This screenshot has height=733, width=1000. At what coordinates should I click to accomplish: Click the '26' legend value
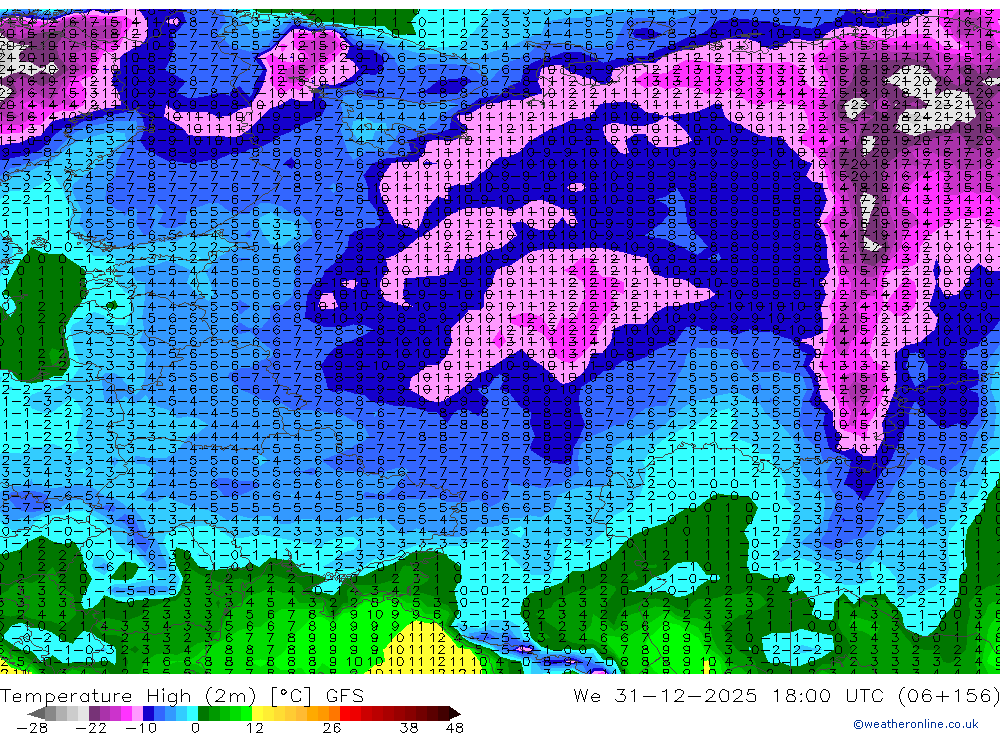coord(332,728)
